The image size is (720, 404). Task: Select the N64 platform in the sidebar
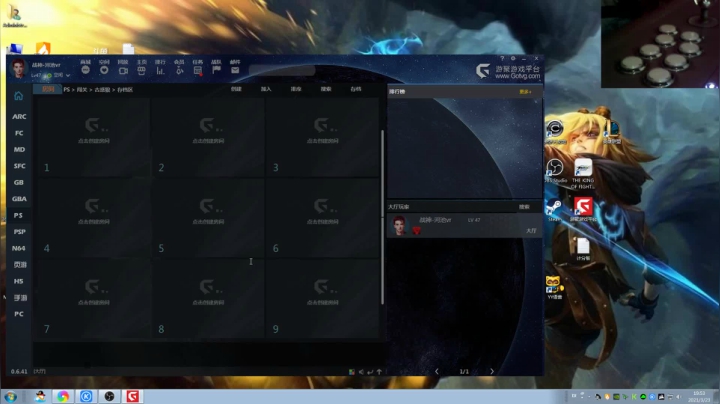point(19,248)
